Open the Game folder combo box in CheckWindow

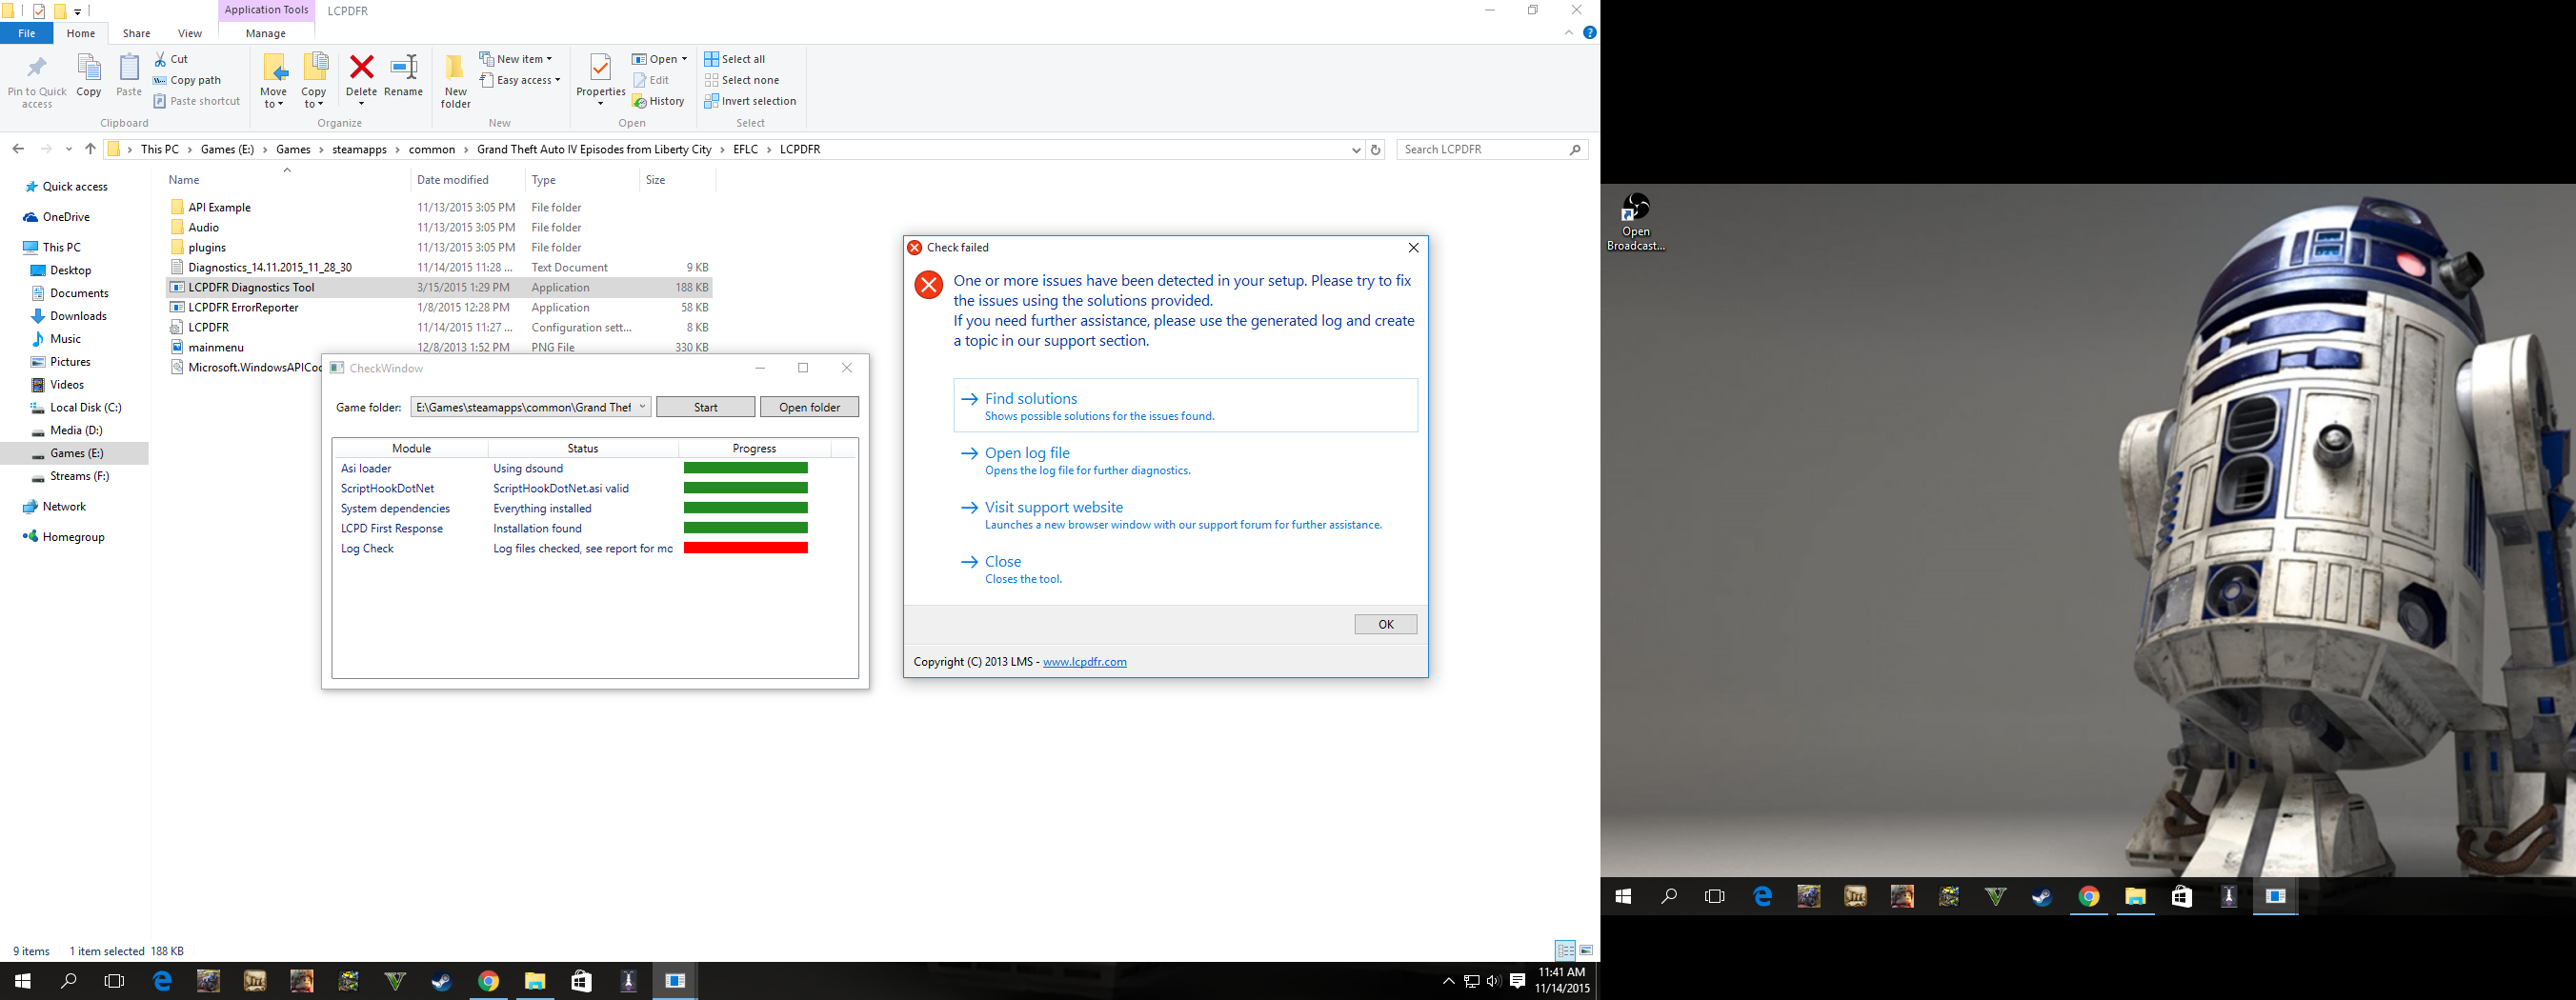coord(531,407)
